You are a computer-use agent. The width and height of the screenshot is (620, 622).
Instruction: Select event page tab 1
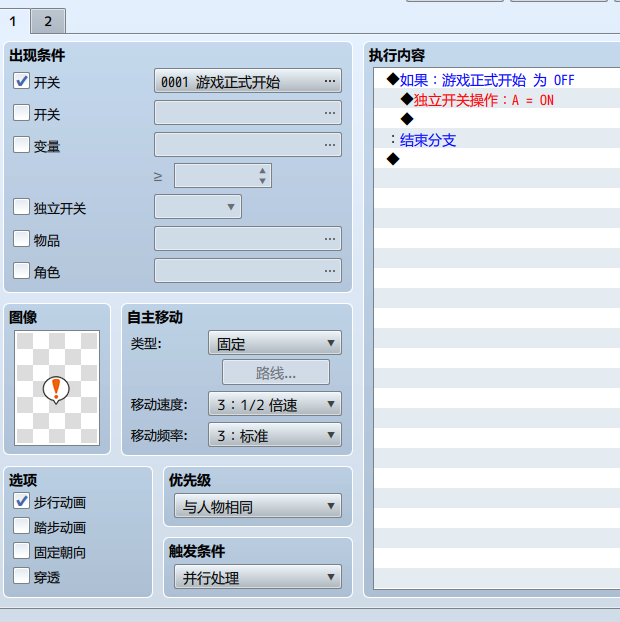point(14,21)
